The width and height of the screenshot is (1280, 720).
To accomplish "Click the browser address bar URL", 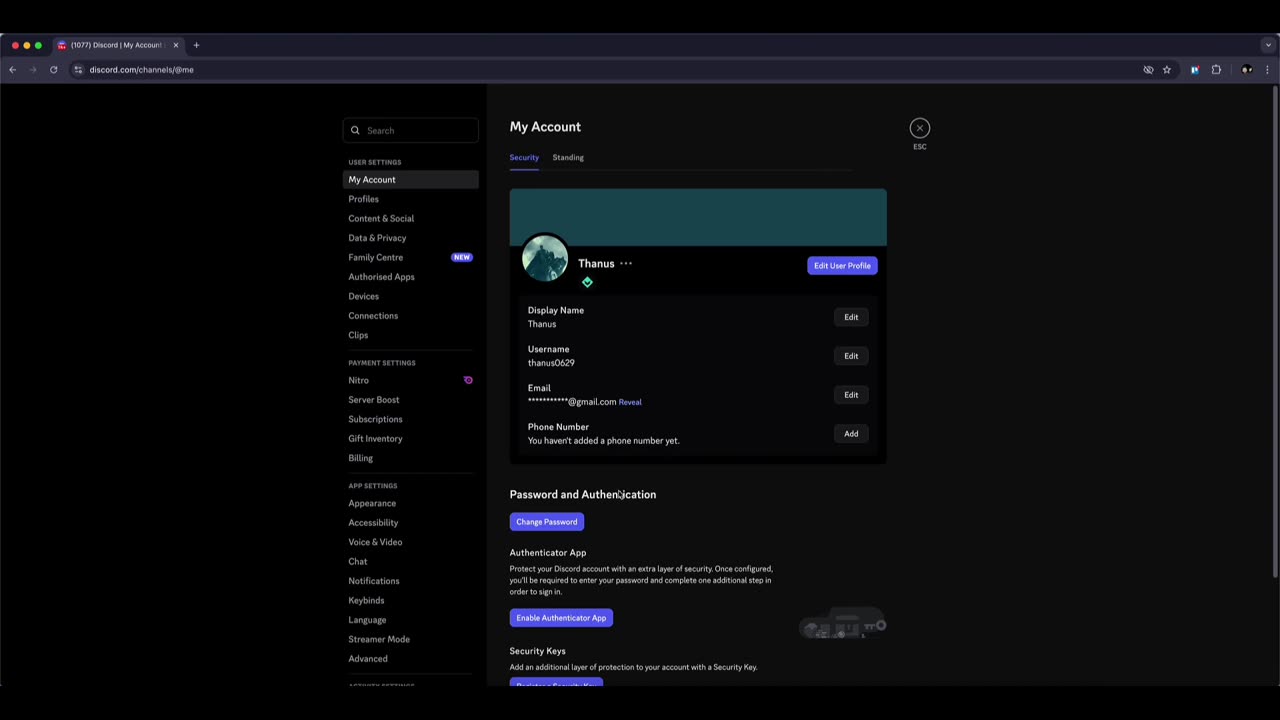I will pyautogui.click(x=141, y=70).
